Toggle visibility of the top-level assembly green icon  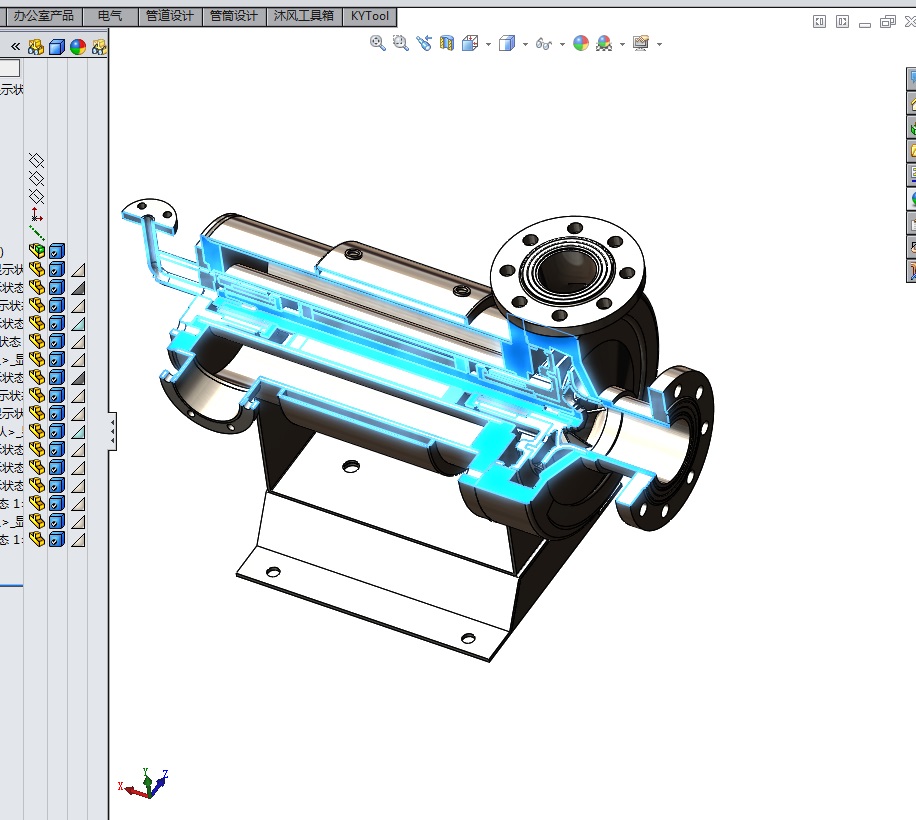point(37,251)
